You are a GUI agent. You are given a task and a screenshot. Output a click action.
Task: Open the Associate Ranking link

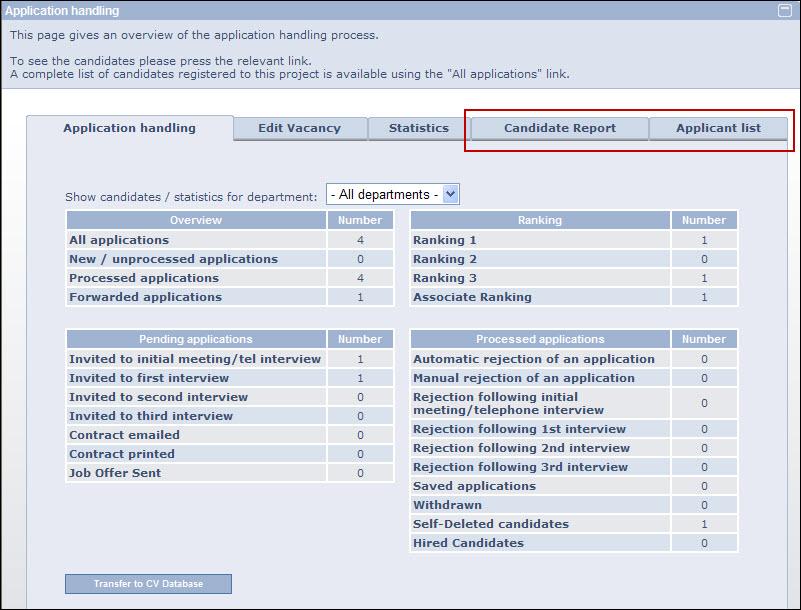(x=472, y=297)
